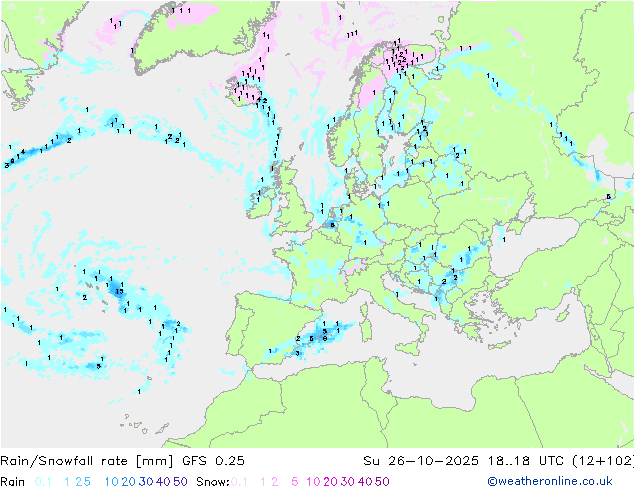Click the date "Su 26-10-2025"
Image resolution: width=634 pixels, height=490 pixels.
click(421, 461)
